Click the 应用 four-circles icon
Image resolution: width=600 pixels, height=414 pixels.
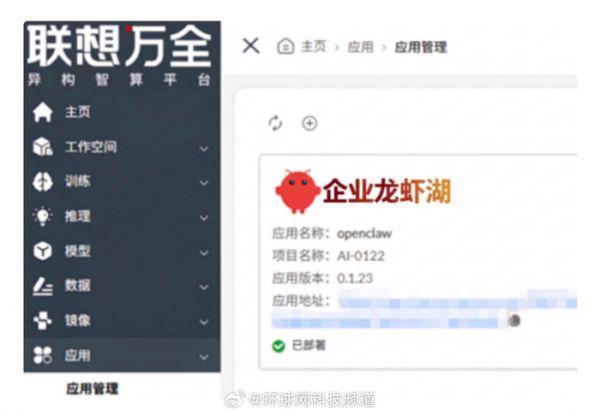tap(43, 355)
